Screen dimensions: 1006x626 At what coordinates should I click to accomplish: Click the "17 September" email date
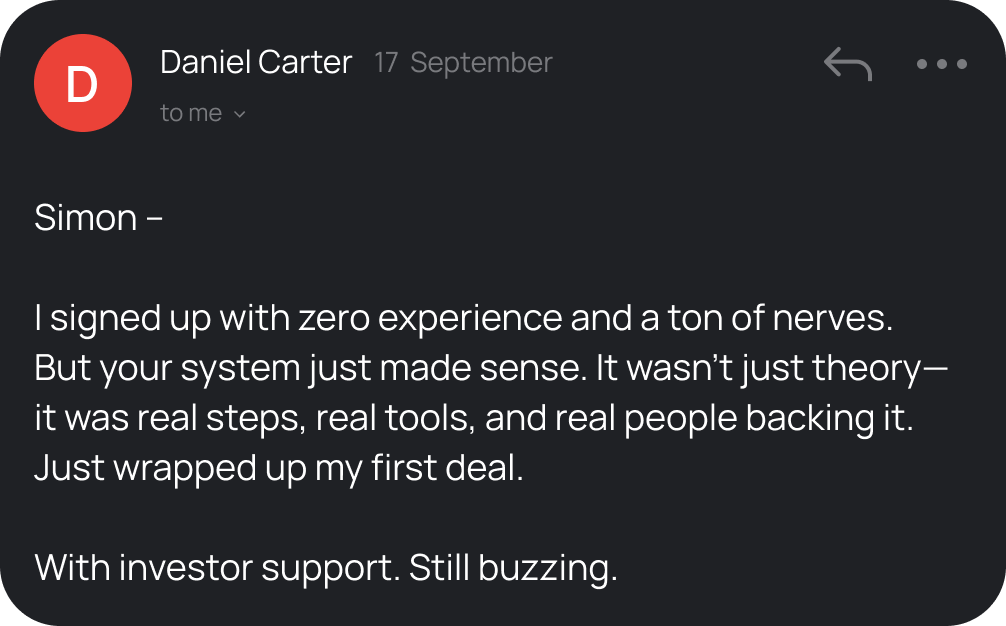tap(463, 63)
